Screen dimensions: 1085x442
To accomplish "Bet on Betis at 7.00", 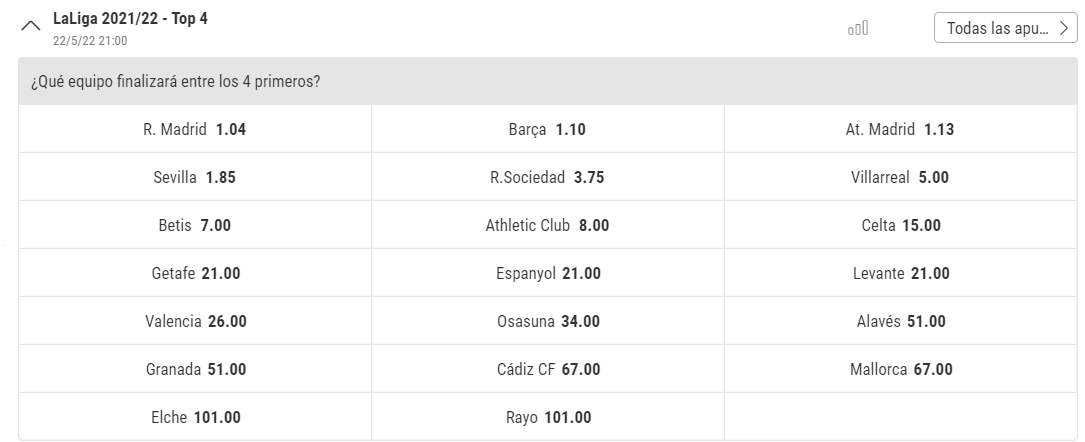I will click(195, 226).
